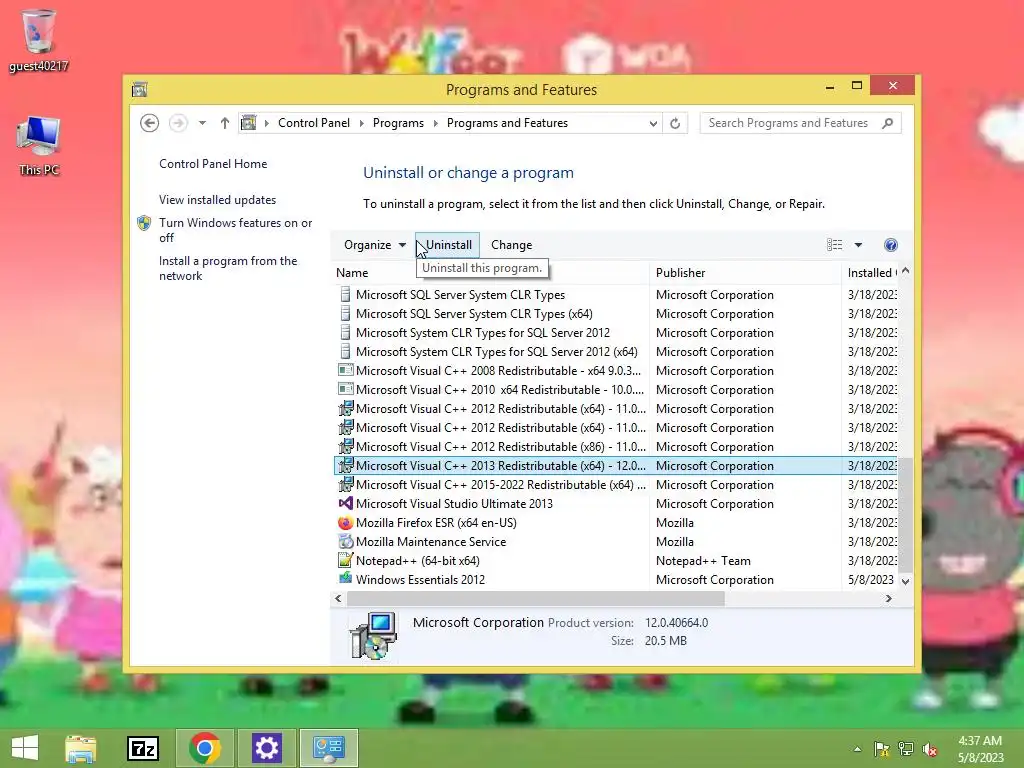This screenshot has width=1024, height=768.
Task: Click Control Panel in the breadcrumb
Action: [313, 123]
